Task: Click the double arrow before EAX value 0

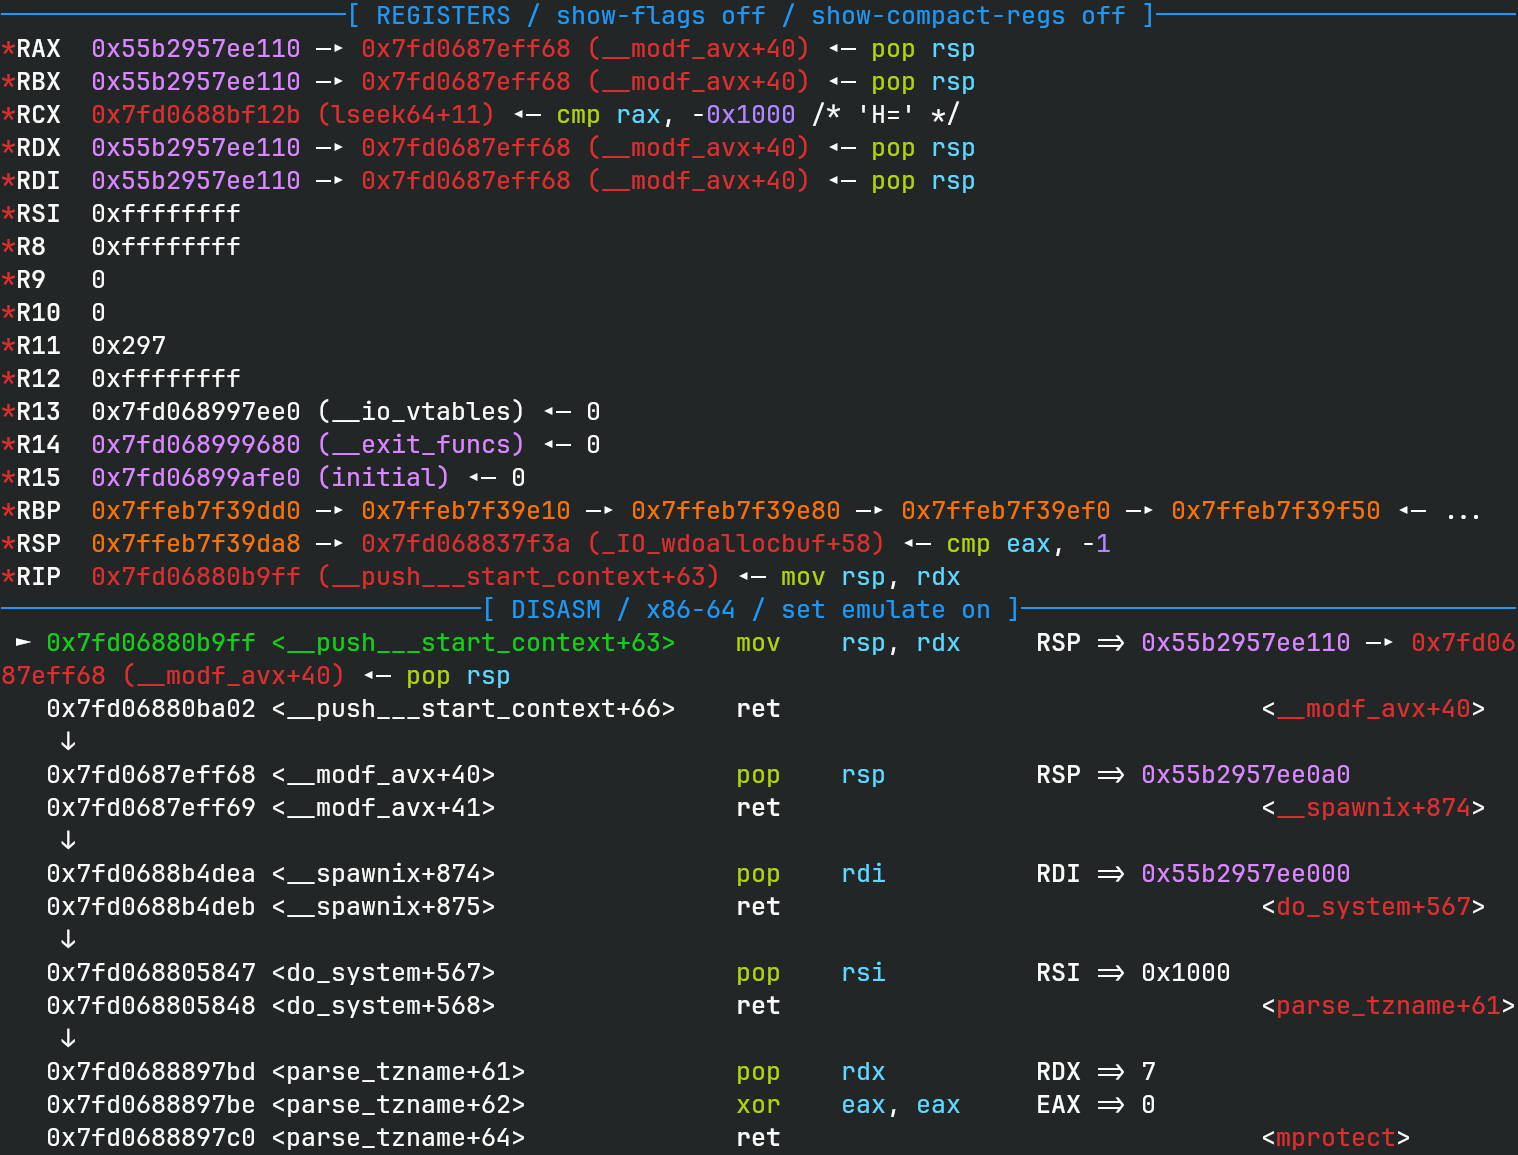Action: click(x=1110, y=1105)
